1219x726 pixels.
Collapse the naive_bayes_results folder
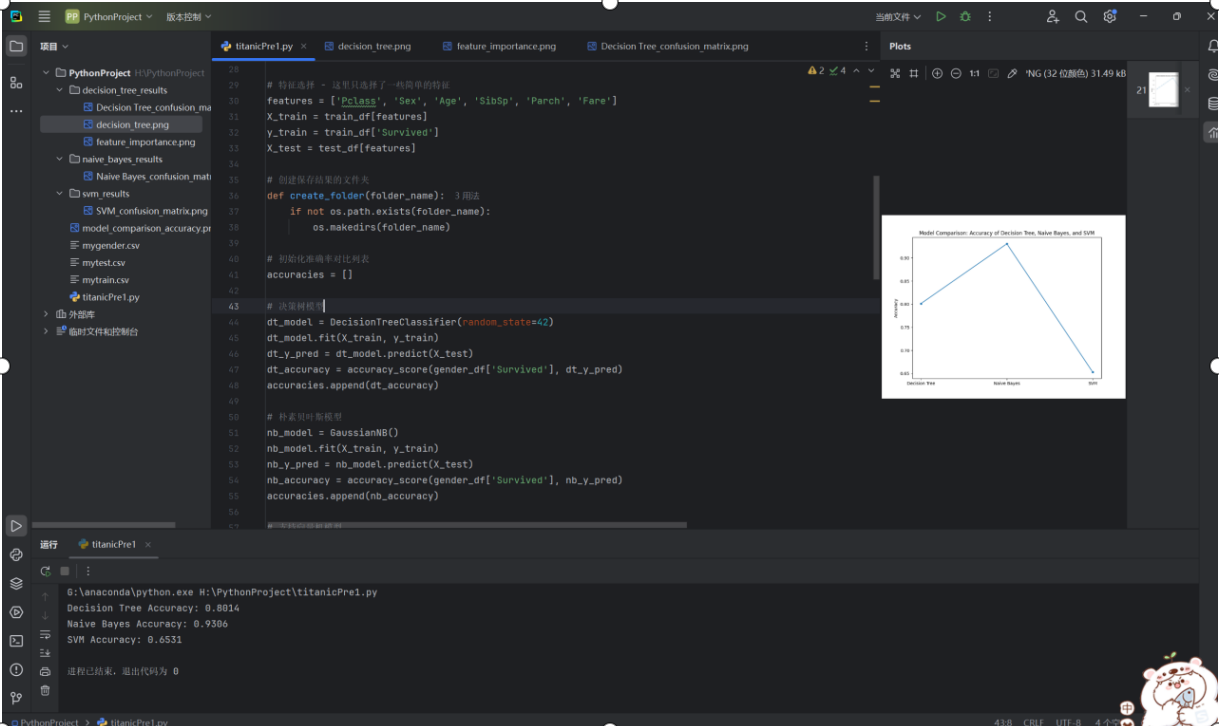[60, 159]
